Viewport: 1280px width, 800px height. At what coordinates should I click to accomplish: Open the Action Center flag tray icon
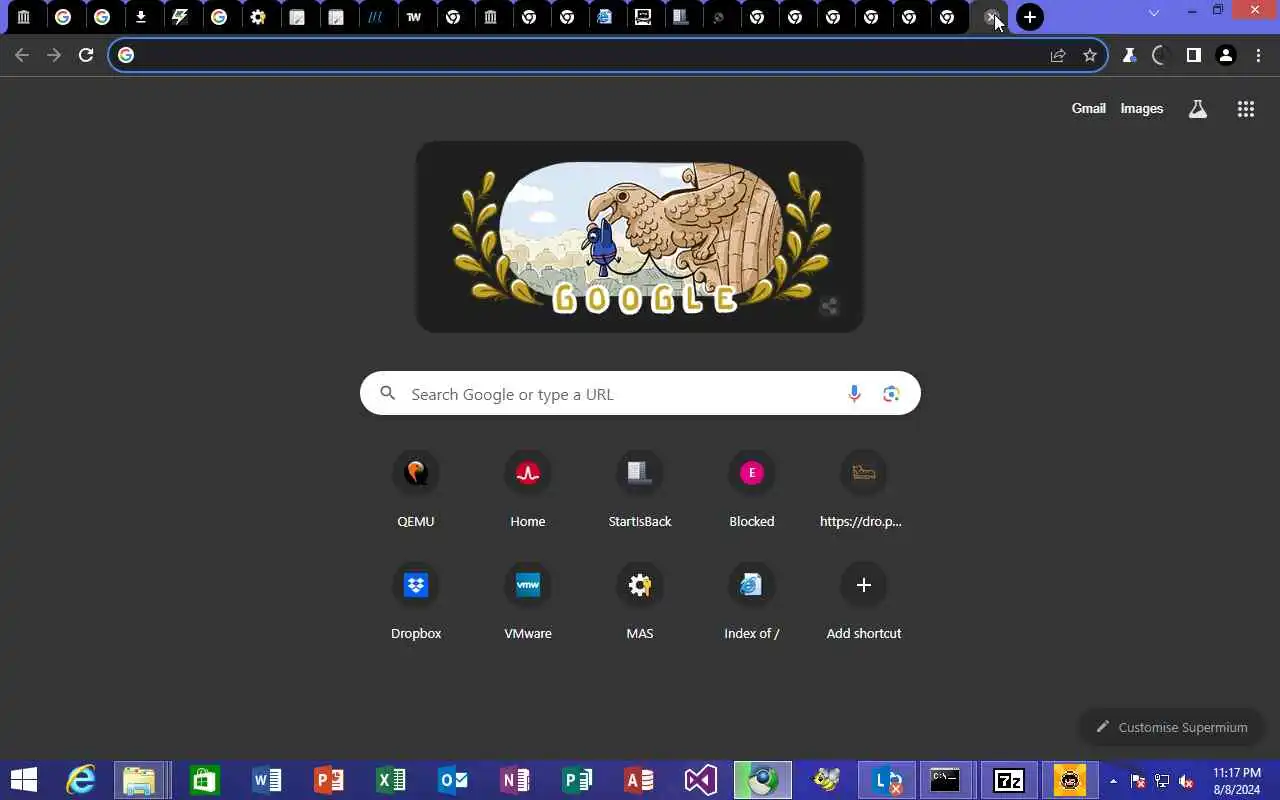(1138, 781)
